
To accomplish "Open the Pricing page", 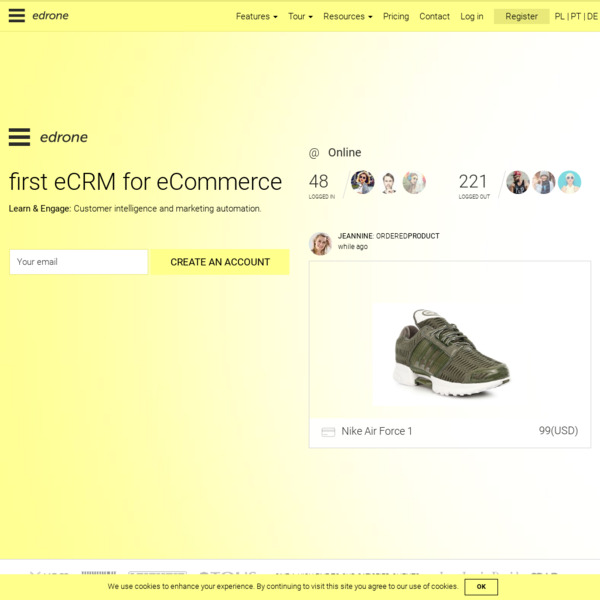I will 396,16.
